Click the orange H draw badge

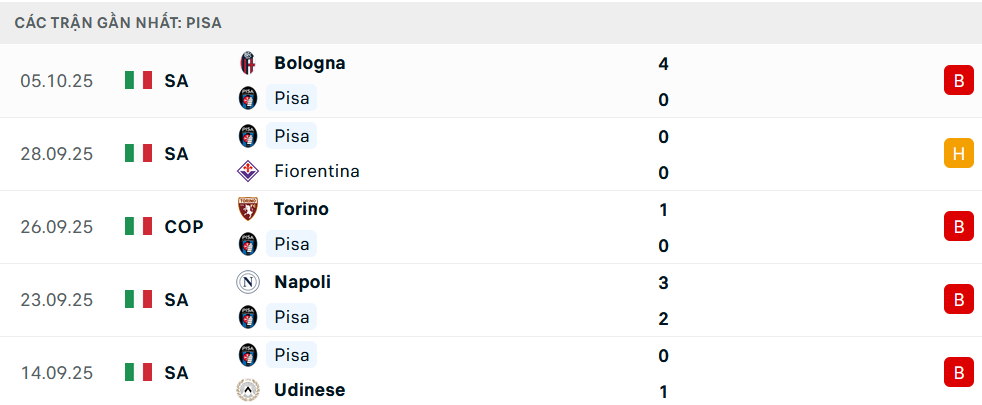click(x=958, y=154)
